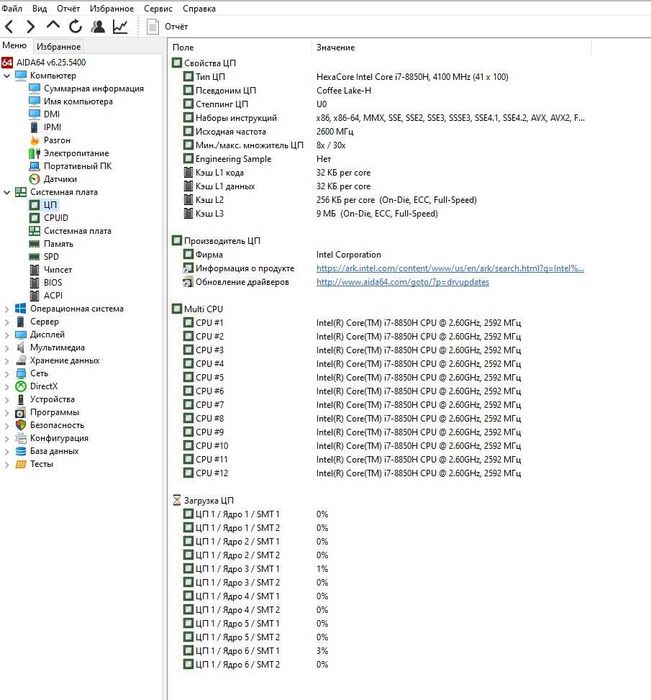This screenshot has width=651, height=700.
Task: Click the Отчёт report page icon
Action: click(153, 27)
